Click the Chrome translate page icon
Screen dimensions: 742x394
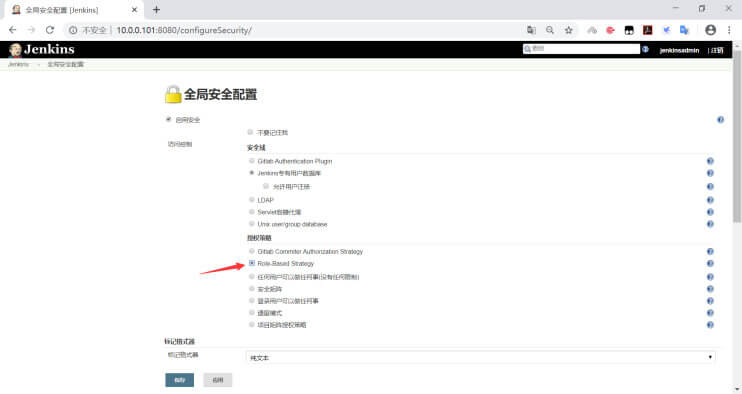point(531,30)
